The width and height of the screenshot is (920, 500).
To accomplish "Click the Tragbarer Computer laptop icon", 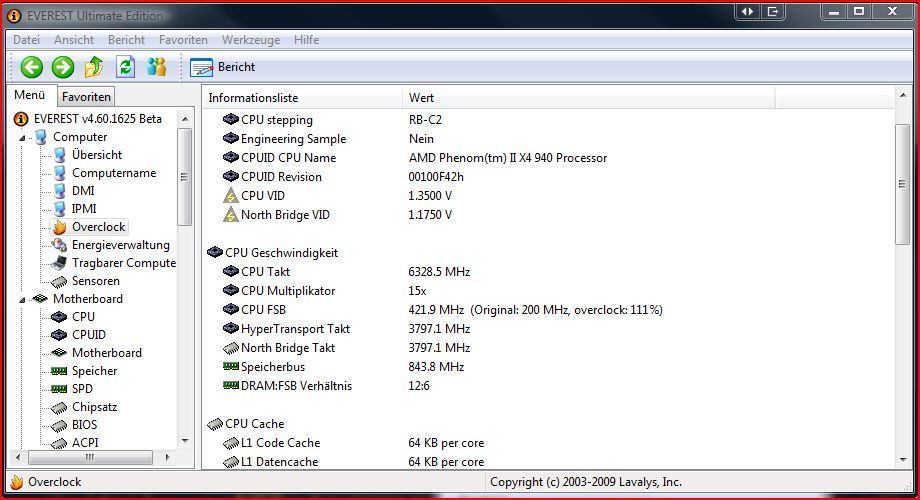I will coord(59,263).
